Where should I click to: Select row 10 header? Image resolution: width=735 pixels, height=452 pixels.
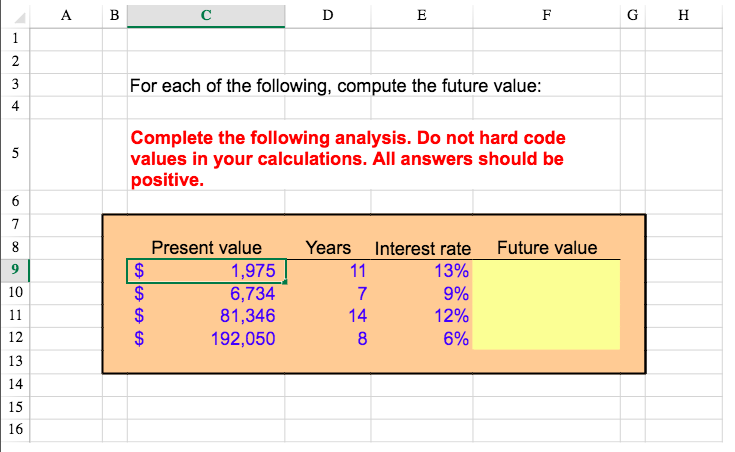coord(15,293)
